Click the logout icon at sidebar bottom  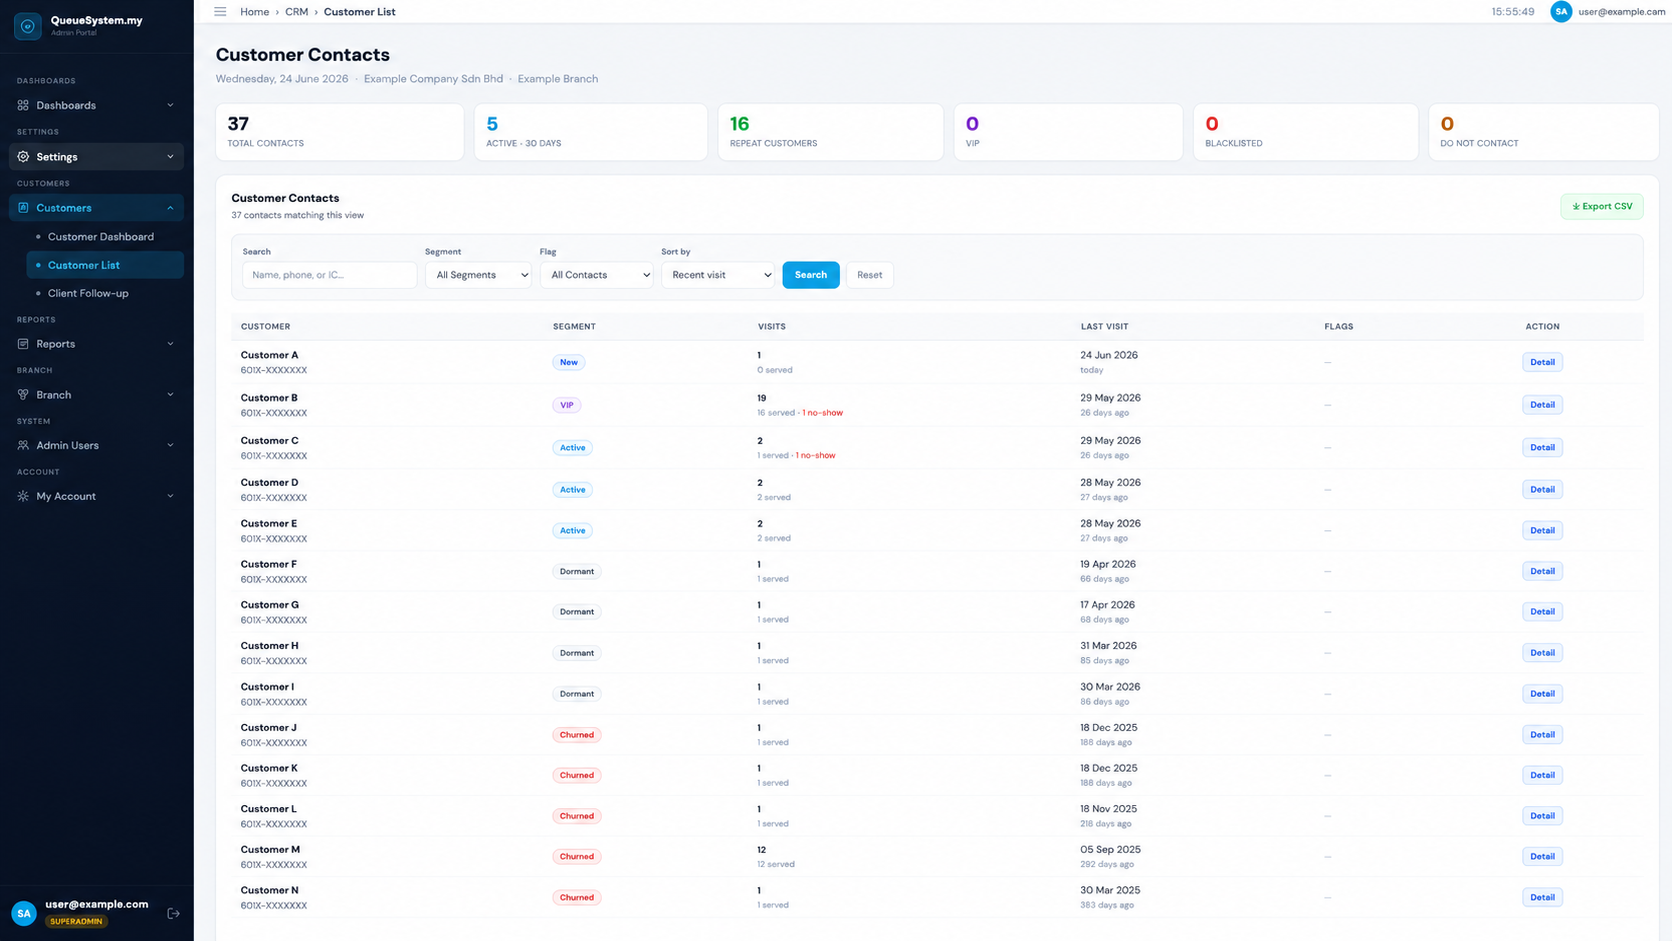pos(173,913)
